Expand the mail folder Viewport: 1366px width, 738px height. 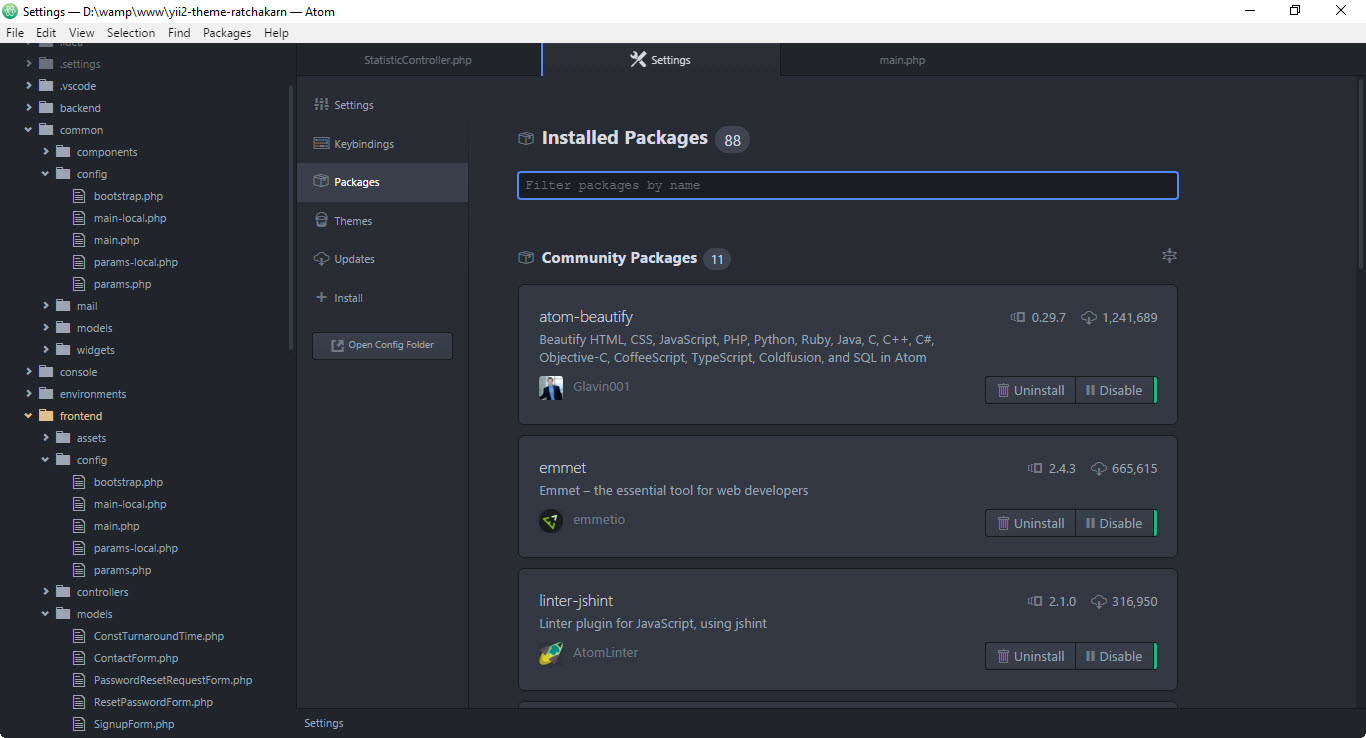[x=46, y=306]
